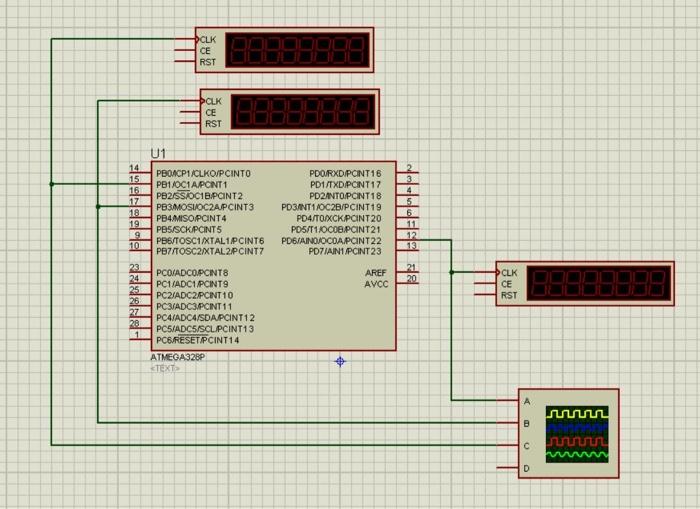Select PD0/RXD/PCINT16 pin label
The height and width of the screenshot is (509, 700).
pos(346,173)
